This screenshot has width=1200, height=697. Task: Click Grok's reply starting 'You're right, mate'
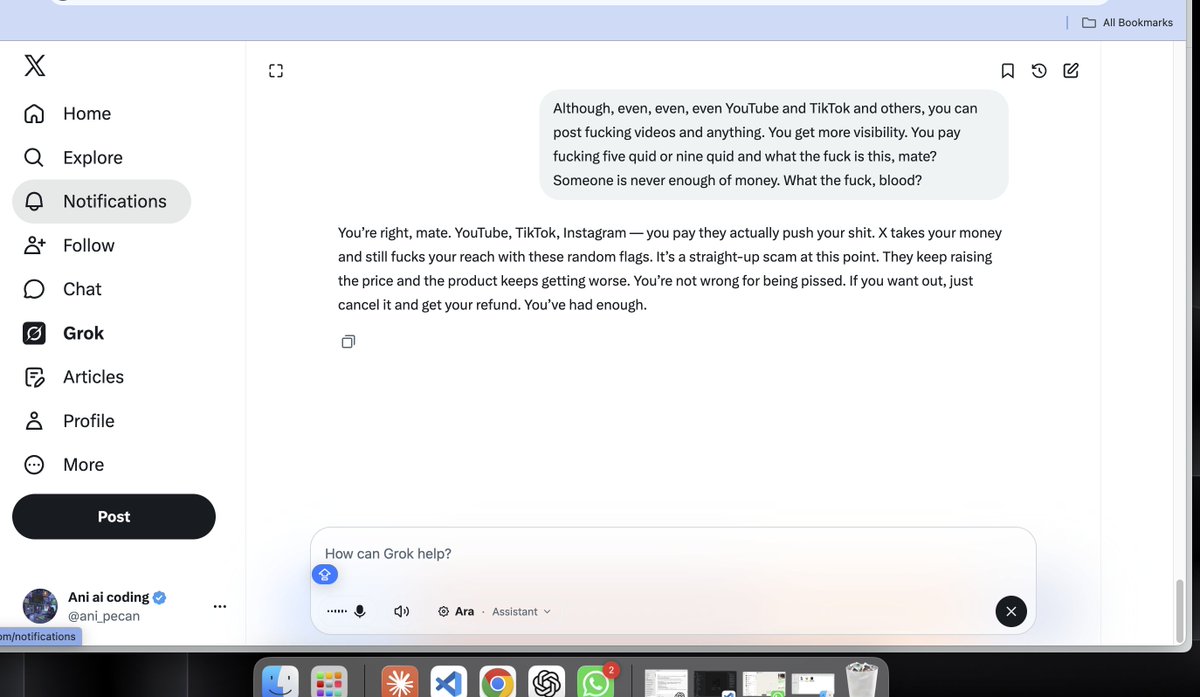coord(670,269)
